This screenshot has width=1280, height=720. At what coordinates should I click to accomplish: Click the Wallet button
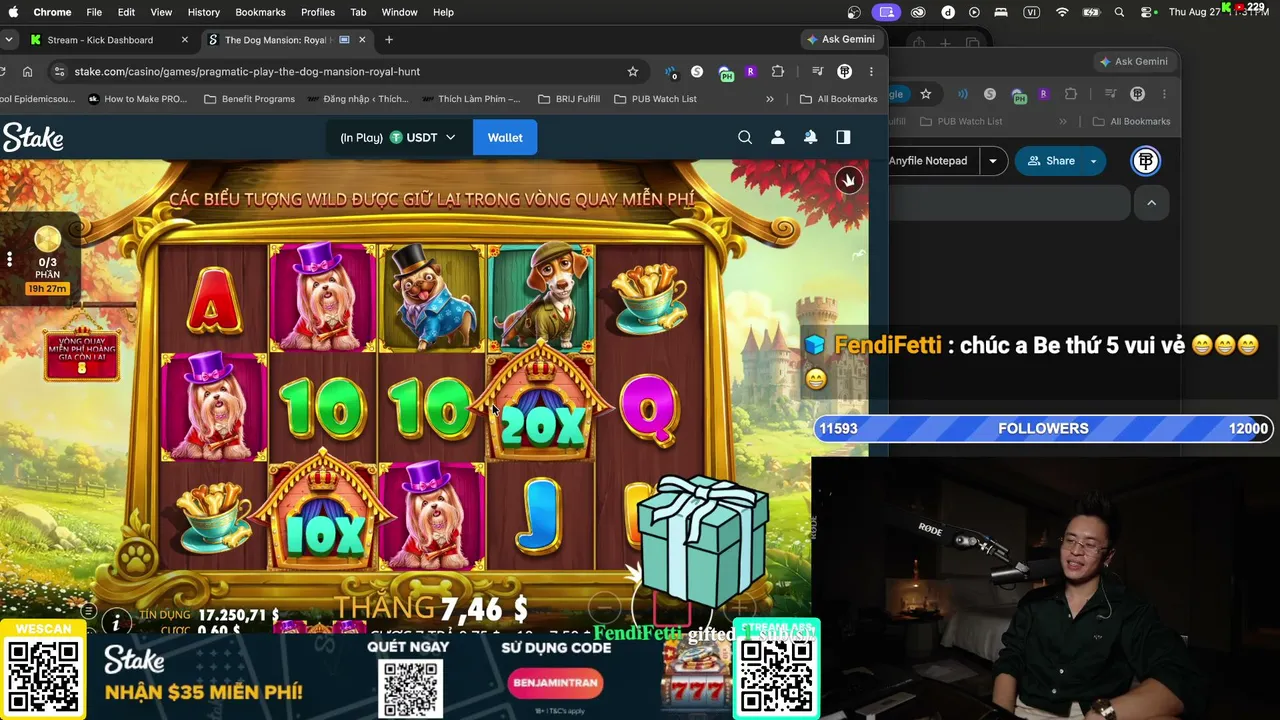(505, 138)
